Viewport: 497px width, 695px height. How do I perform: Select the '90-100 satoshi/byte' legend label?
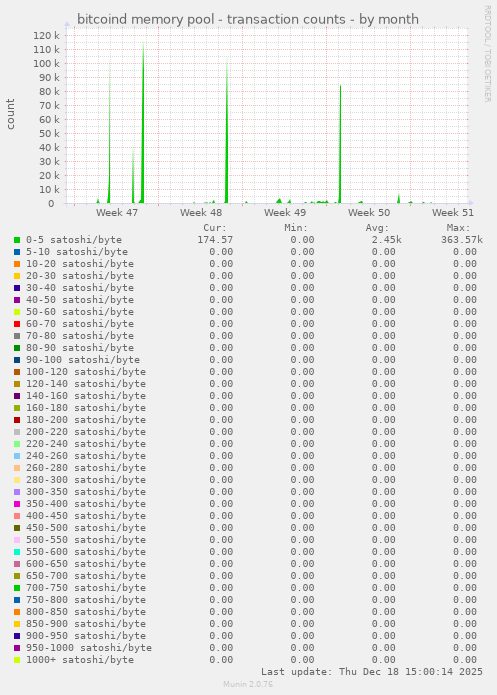(83, 359)
